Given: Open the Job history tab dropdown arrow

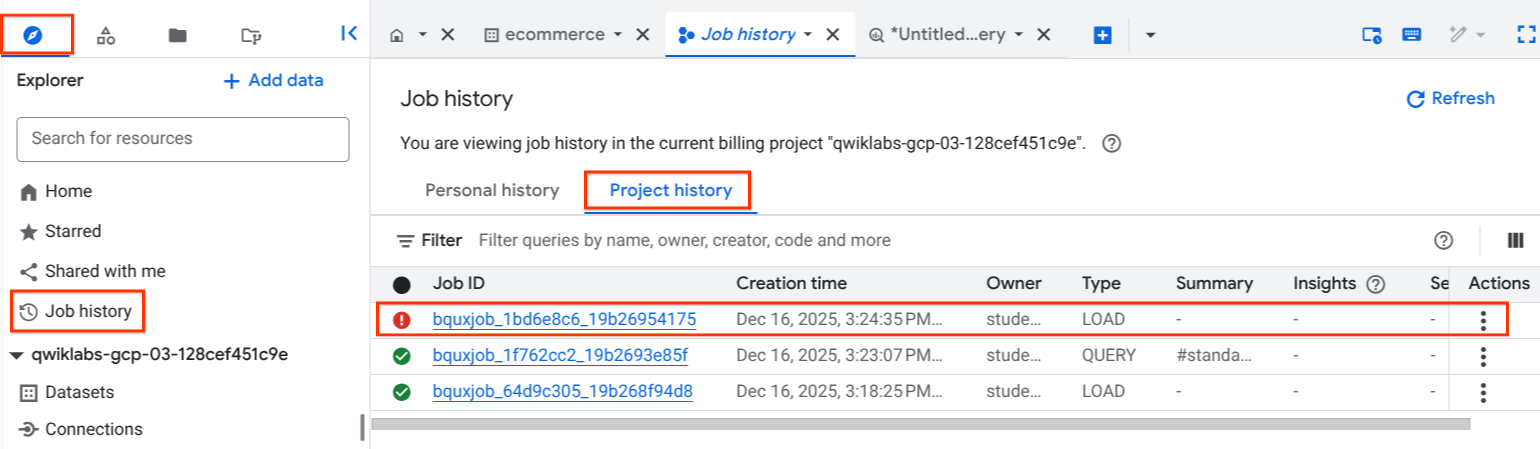Looking at the screenshot, I should pos(808,35).
